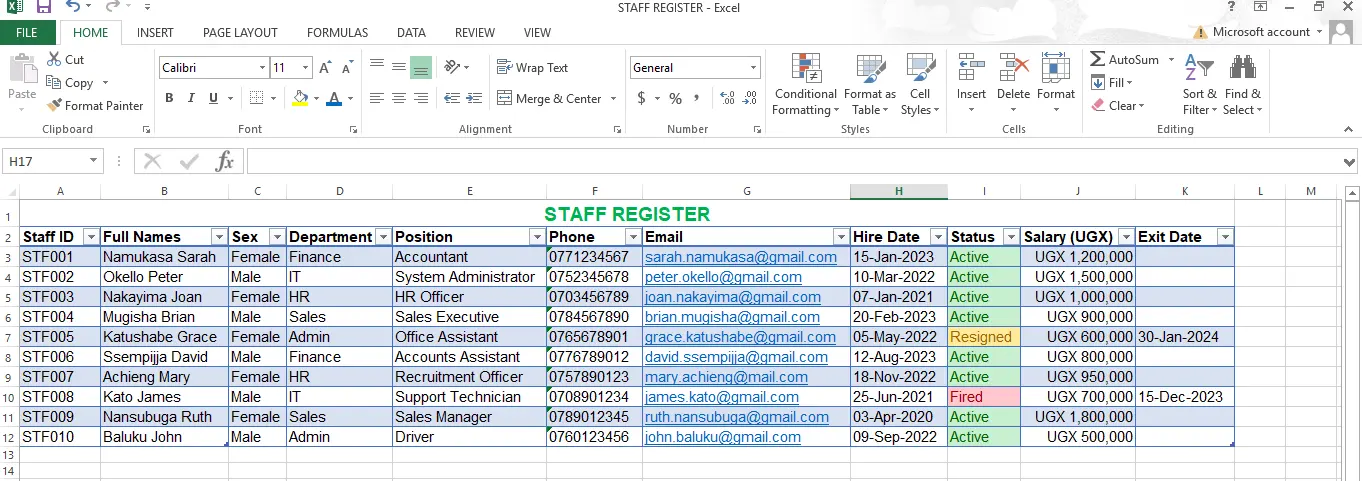Viewport: 1362px width, 481px height.
Task: Click AutoSum sigma button
Action: click(x=1124, y=60)
